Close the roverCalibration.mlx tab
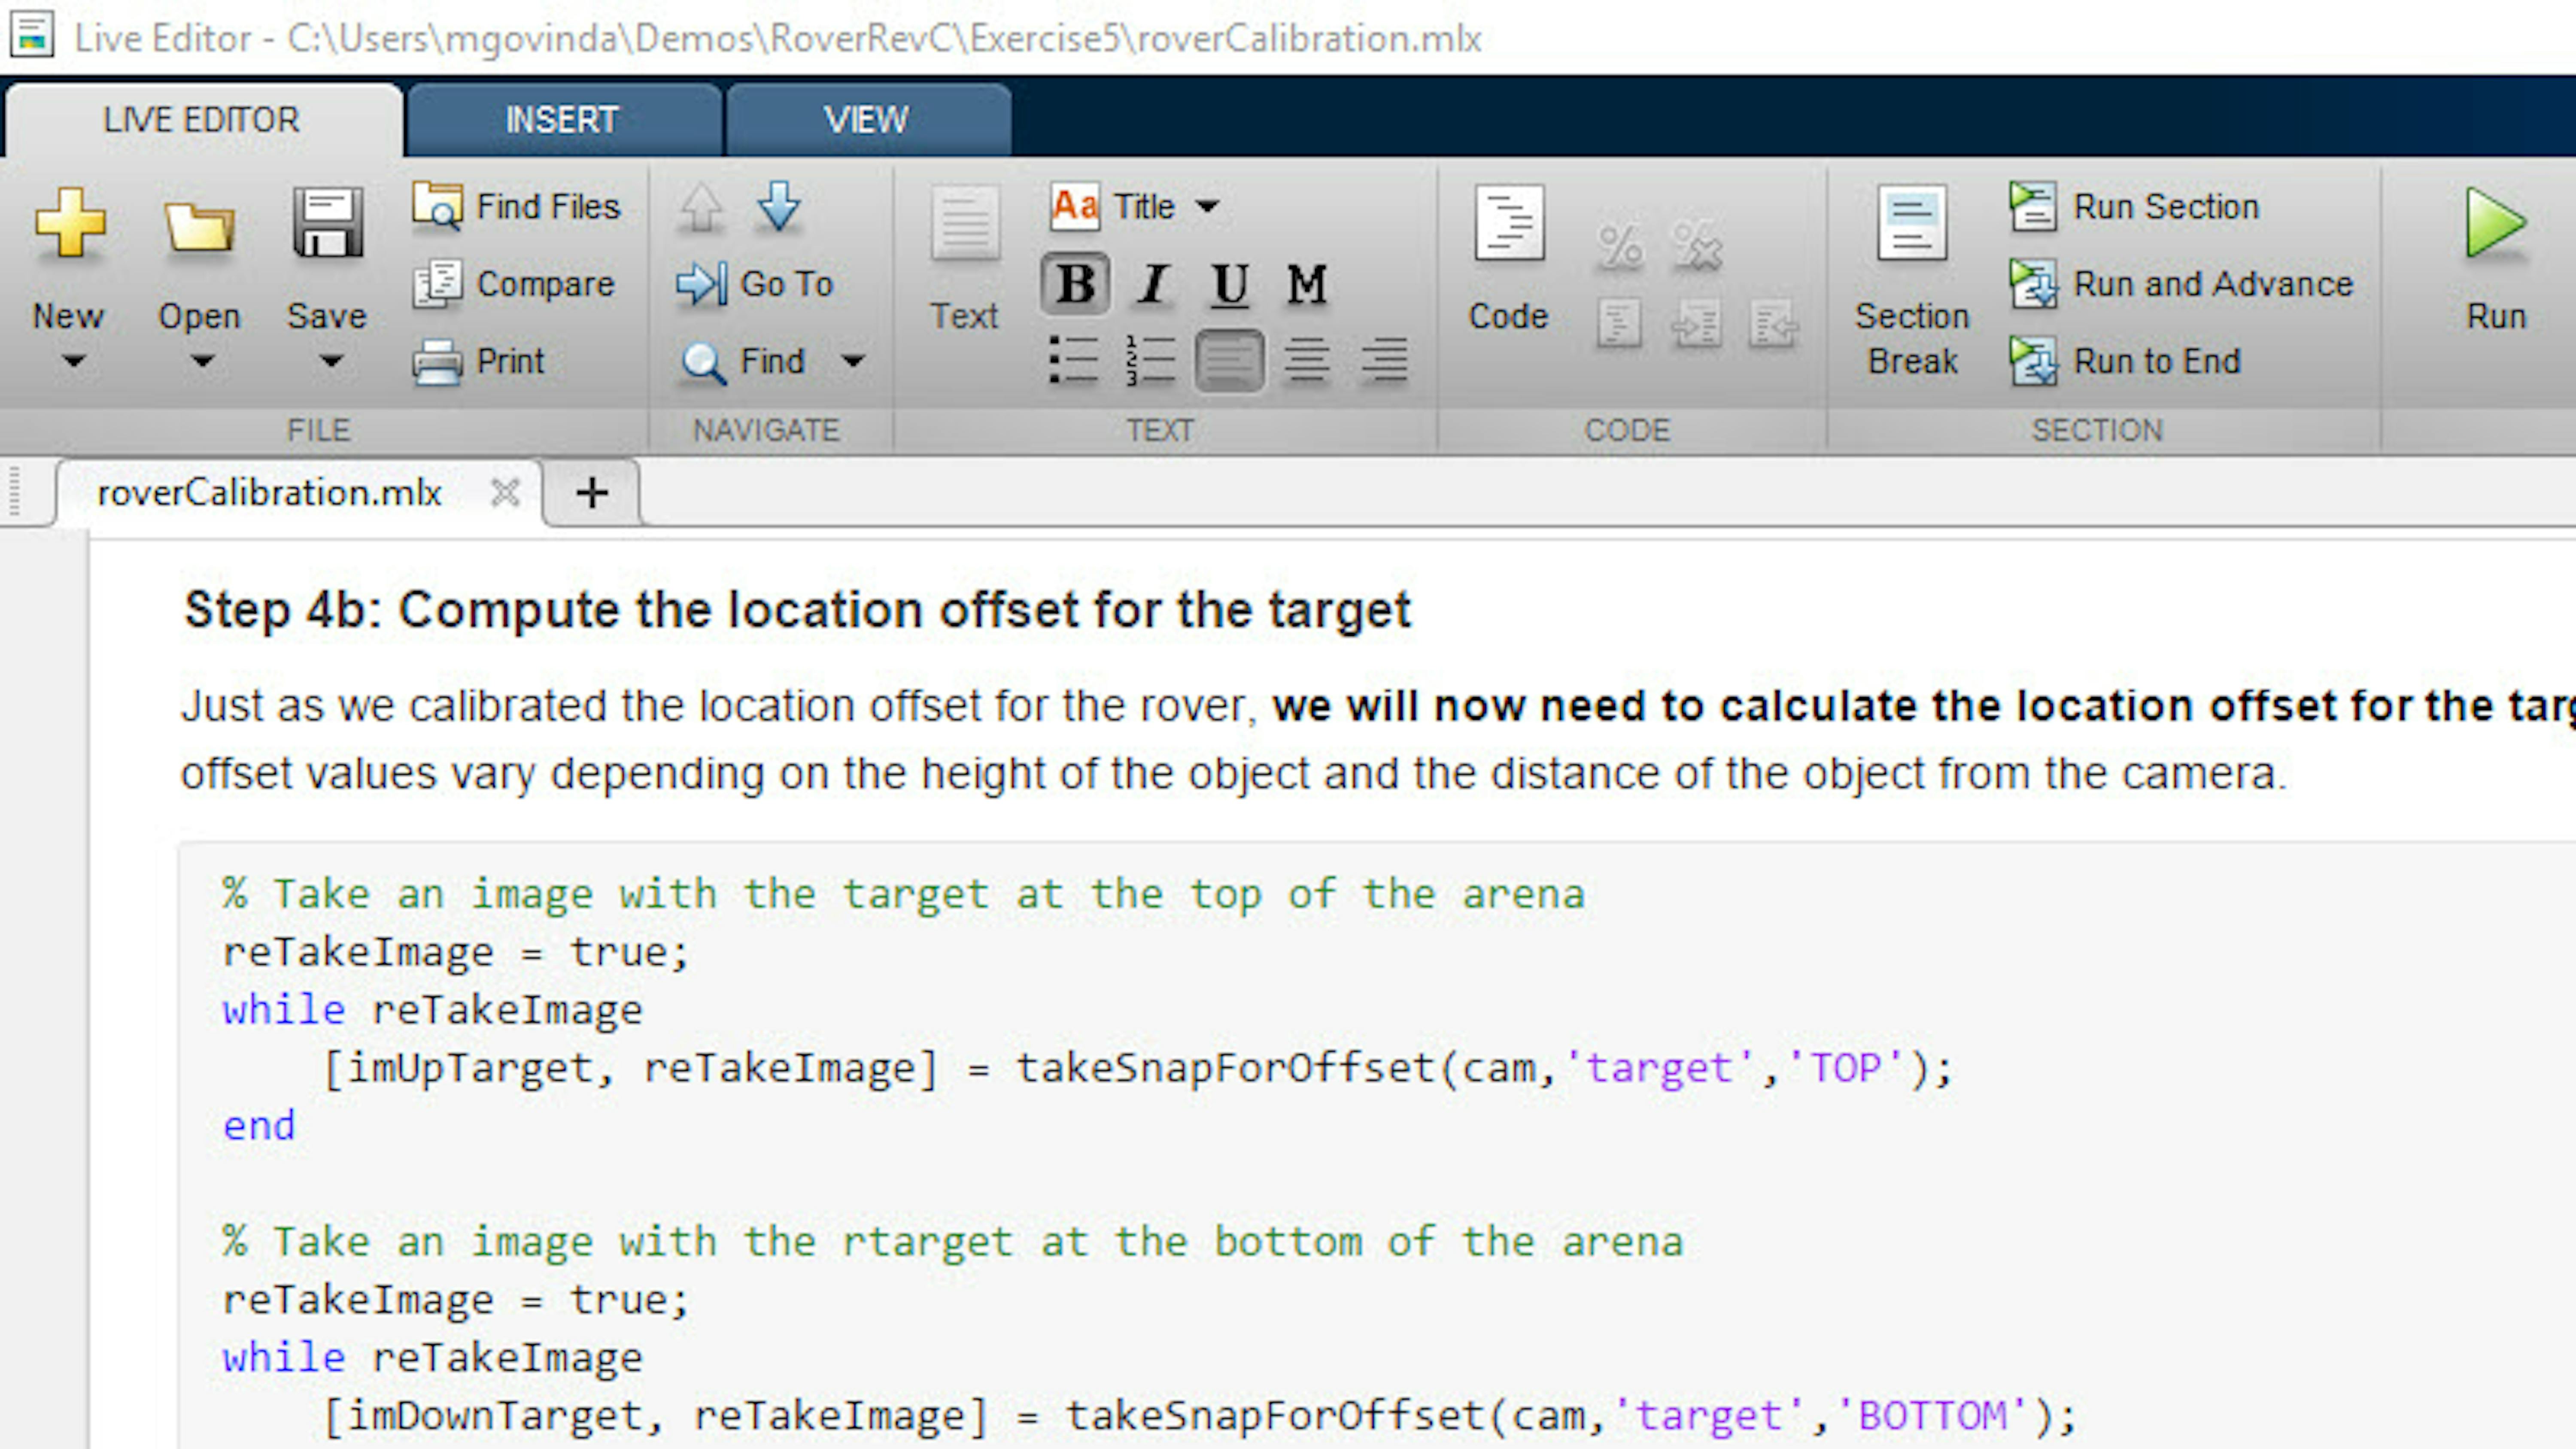This screenshot has width=2576, height=1449. (x=505, y=492)
